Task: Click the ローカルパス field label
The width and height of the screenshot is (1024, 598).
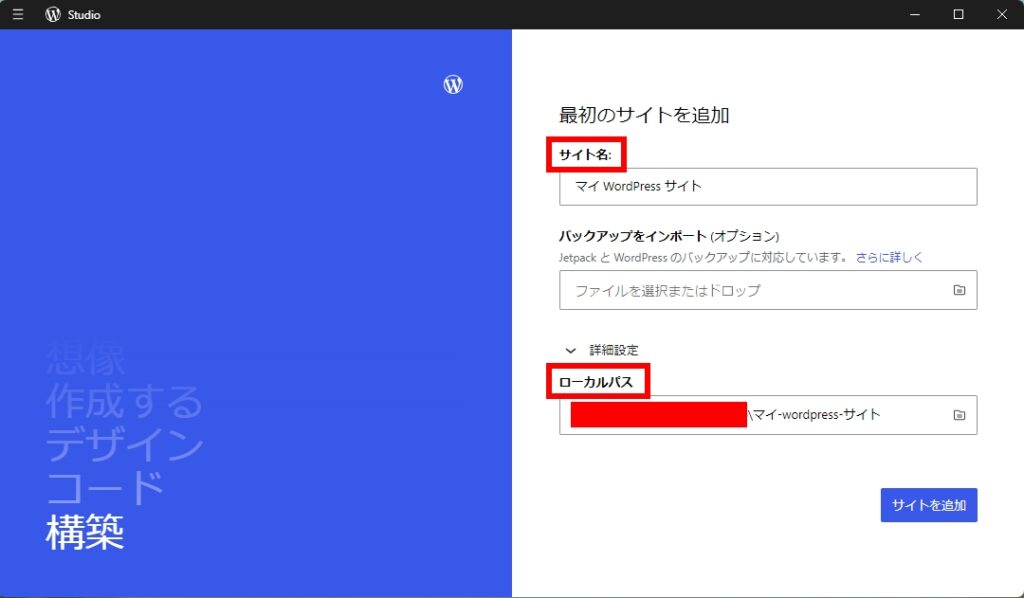Action: [595, 381]
